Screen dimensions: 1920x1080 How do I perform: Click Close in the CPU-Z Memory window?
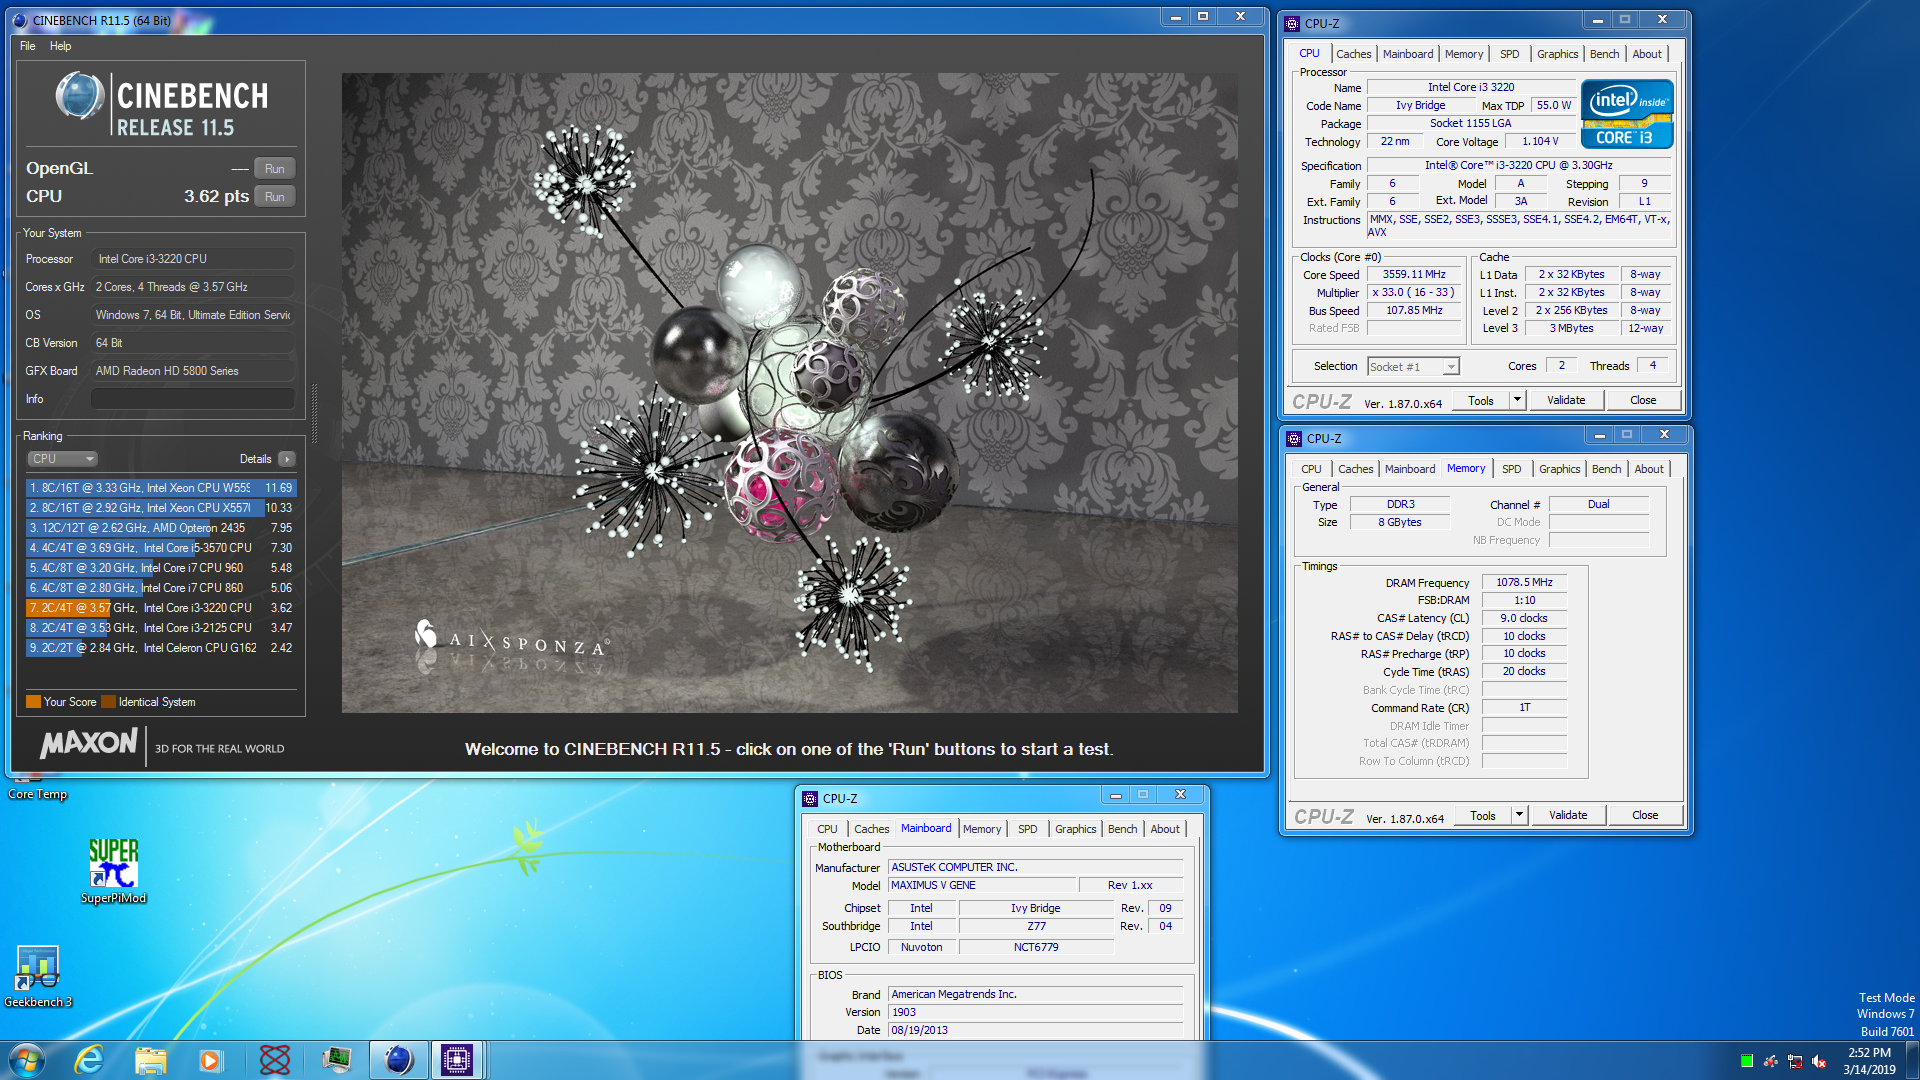pos(1645,815)
